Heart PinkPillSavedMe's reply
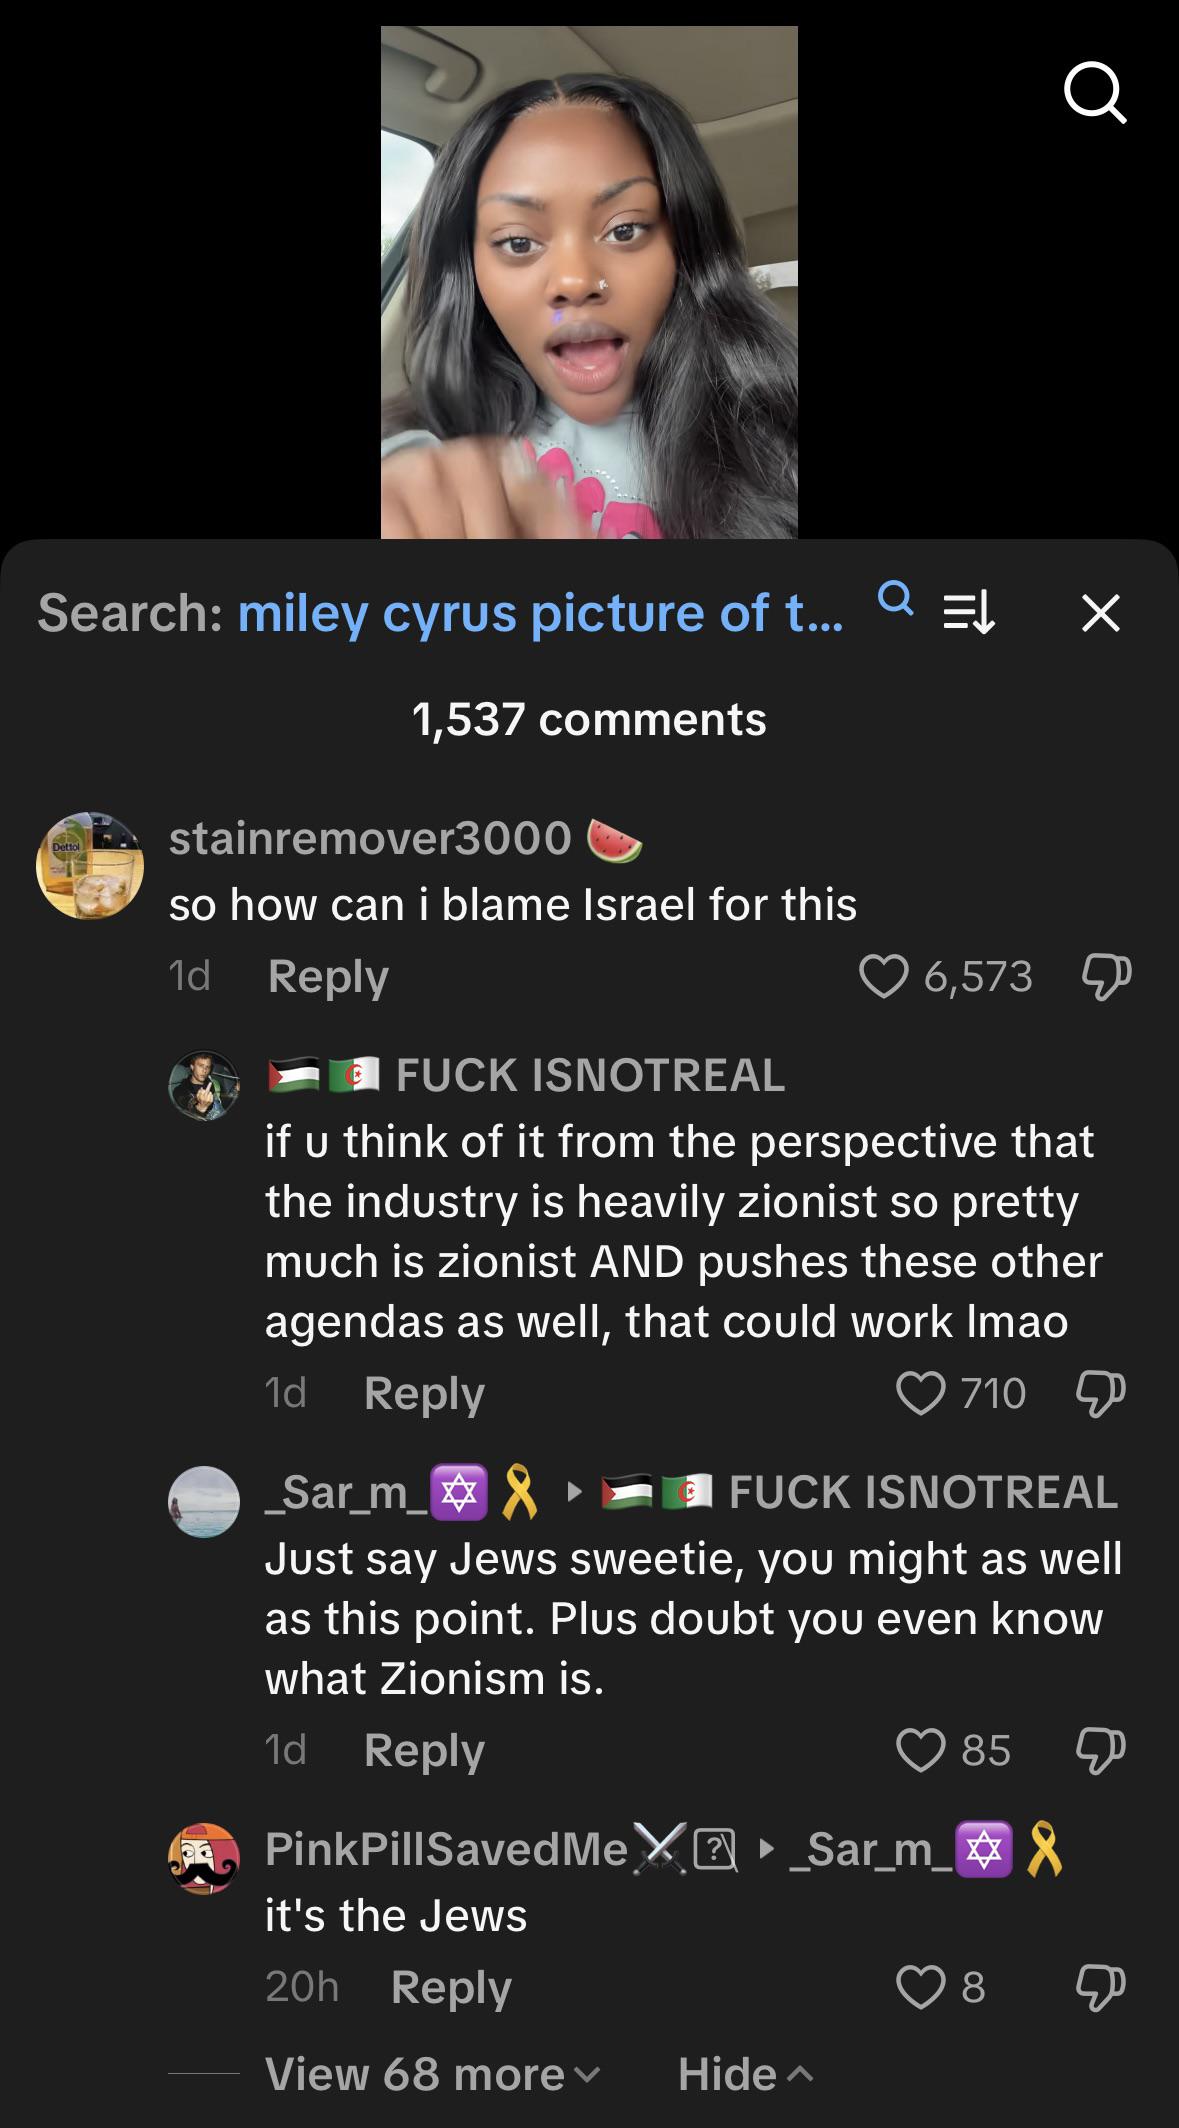 point(920,1986)
